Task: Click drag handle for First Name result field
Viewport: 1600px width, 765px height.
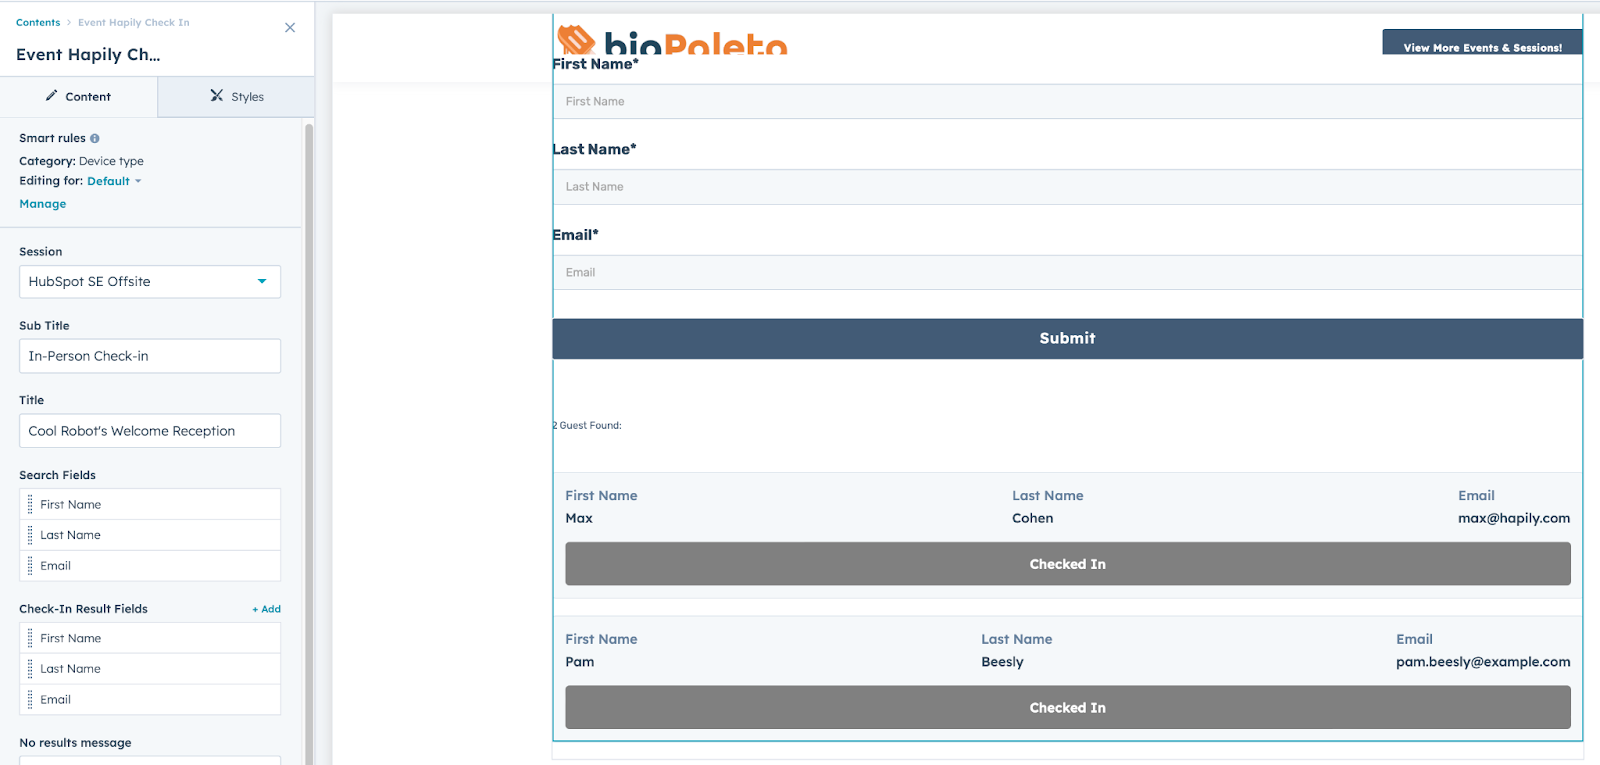Action: point(30,639)
